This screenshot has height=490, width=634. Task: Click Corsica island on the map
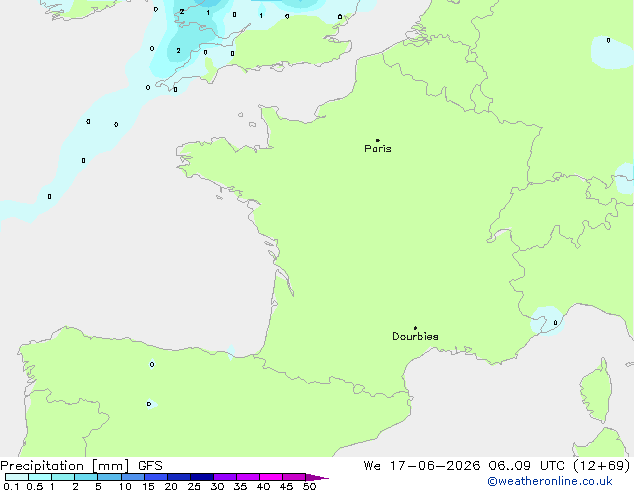coord(596,390)
